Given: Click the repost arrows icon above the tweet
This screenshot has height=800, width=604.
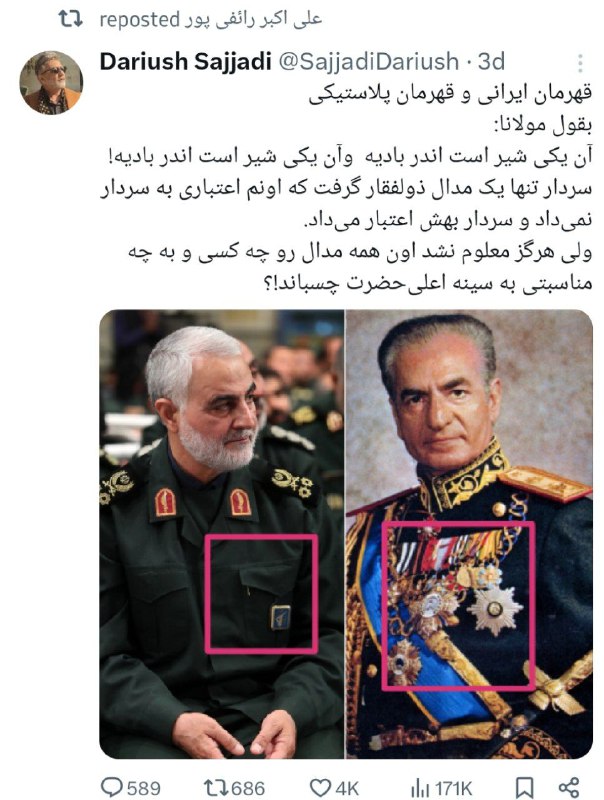Looking at the screenshot, I should (70, 19).
